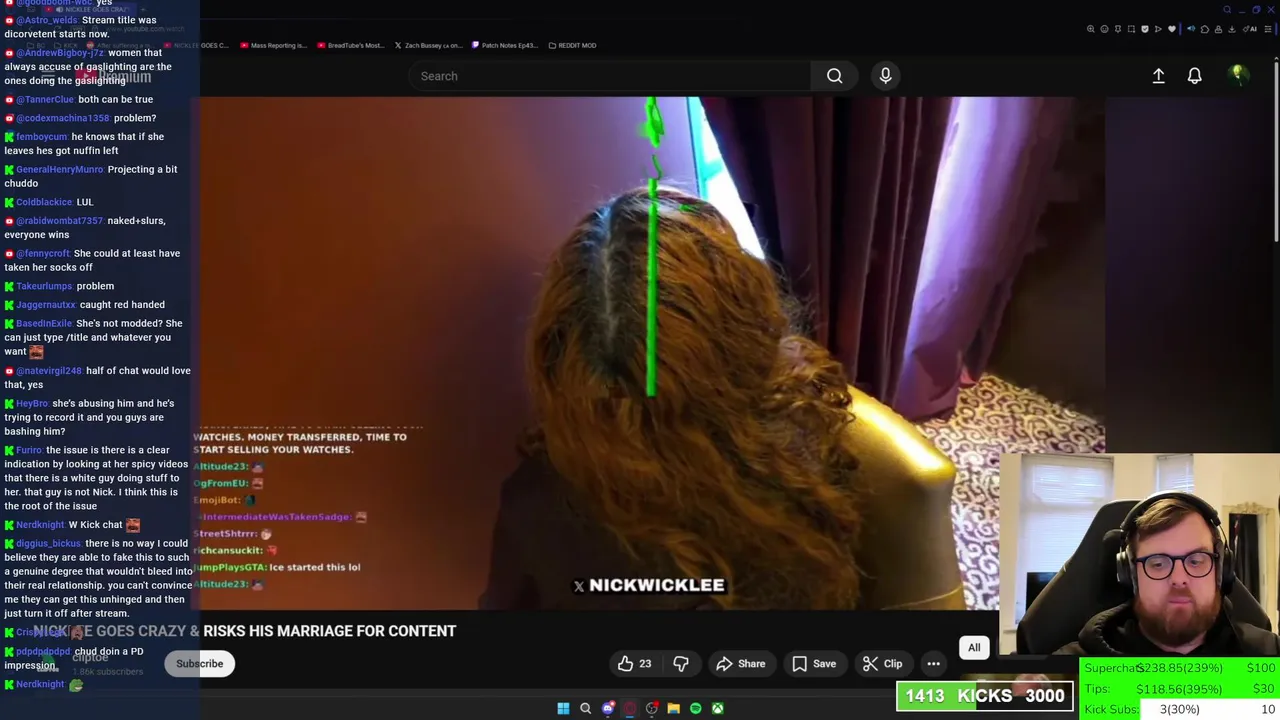
Task: Click the NICKLEE GOES C... bookmark
Action: [x=196, y=45]
